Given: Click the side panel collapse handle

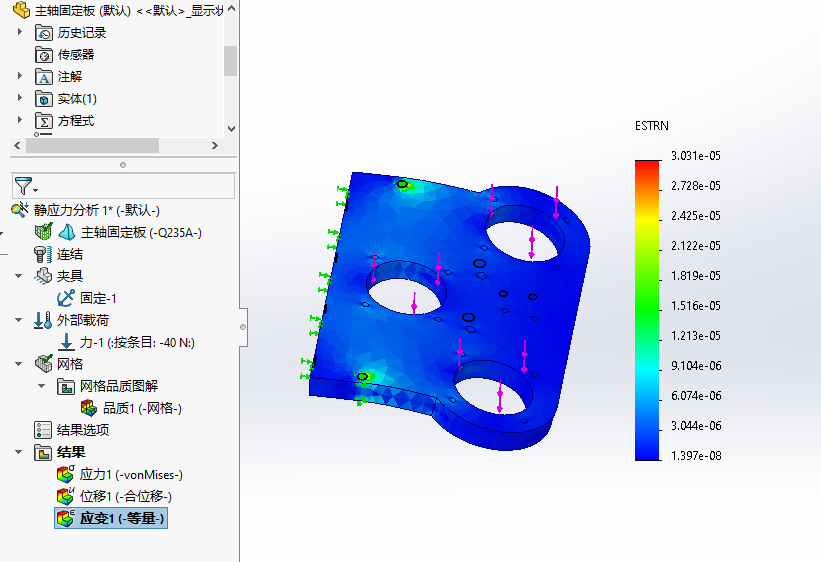Looking at the screenshot, I should 243,327.
